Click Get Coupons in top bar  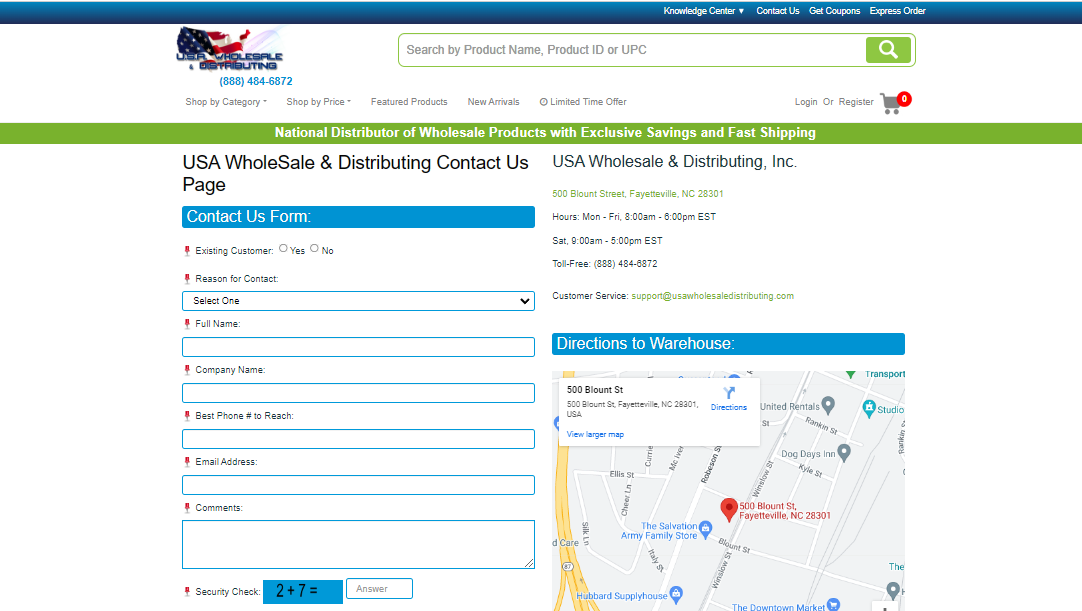pyautogui.click(x=834, y=11)
